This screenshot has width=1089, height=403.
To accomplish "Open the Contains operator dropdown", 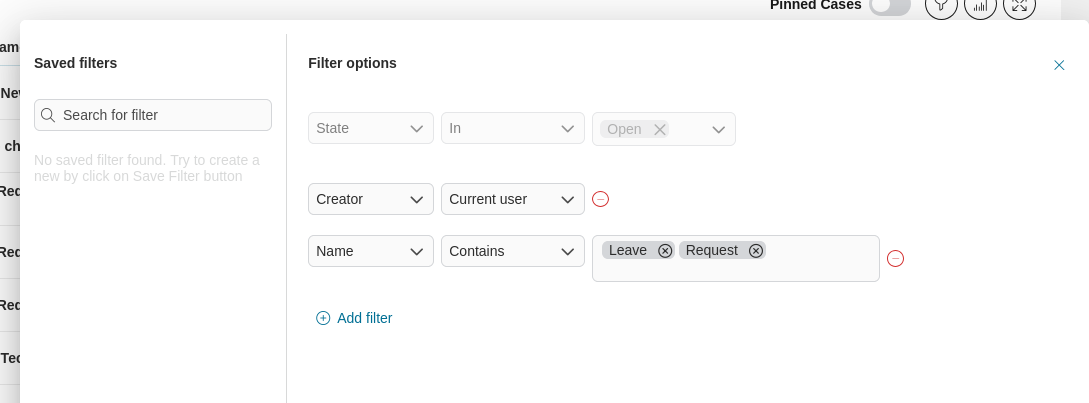I will (x=513, y=252).
